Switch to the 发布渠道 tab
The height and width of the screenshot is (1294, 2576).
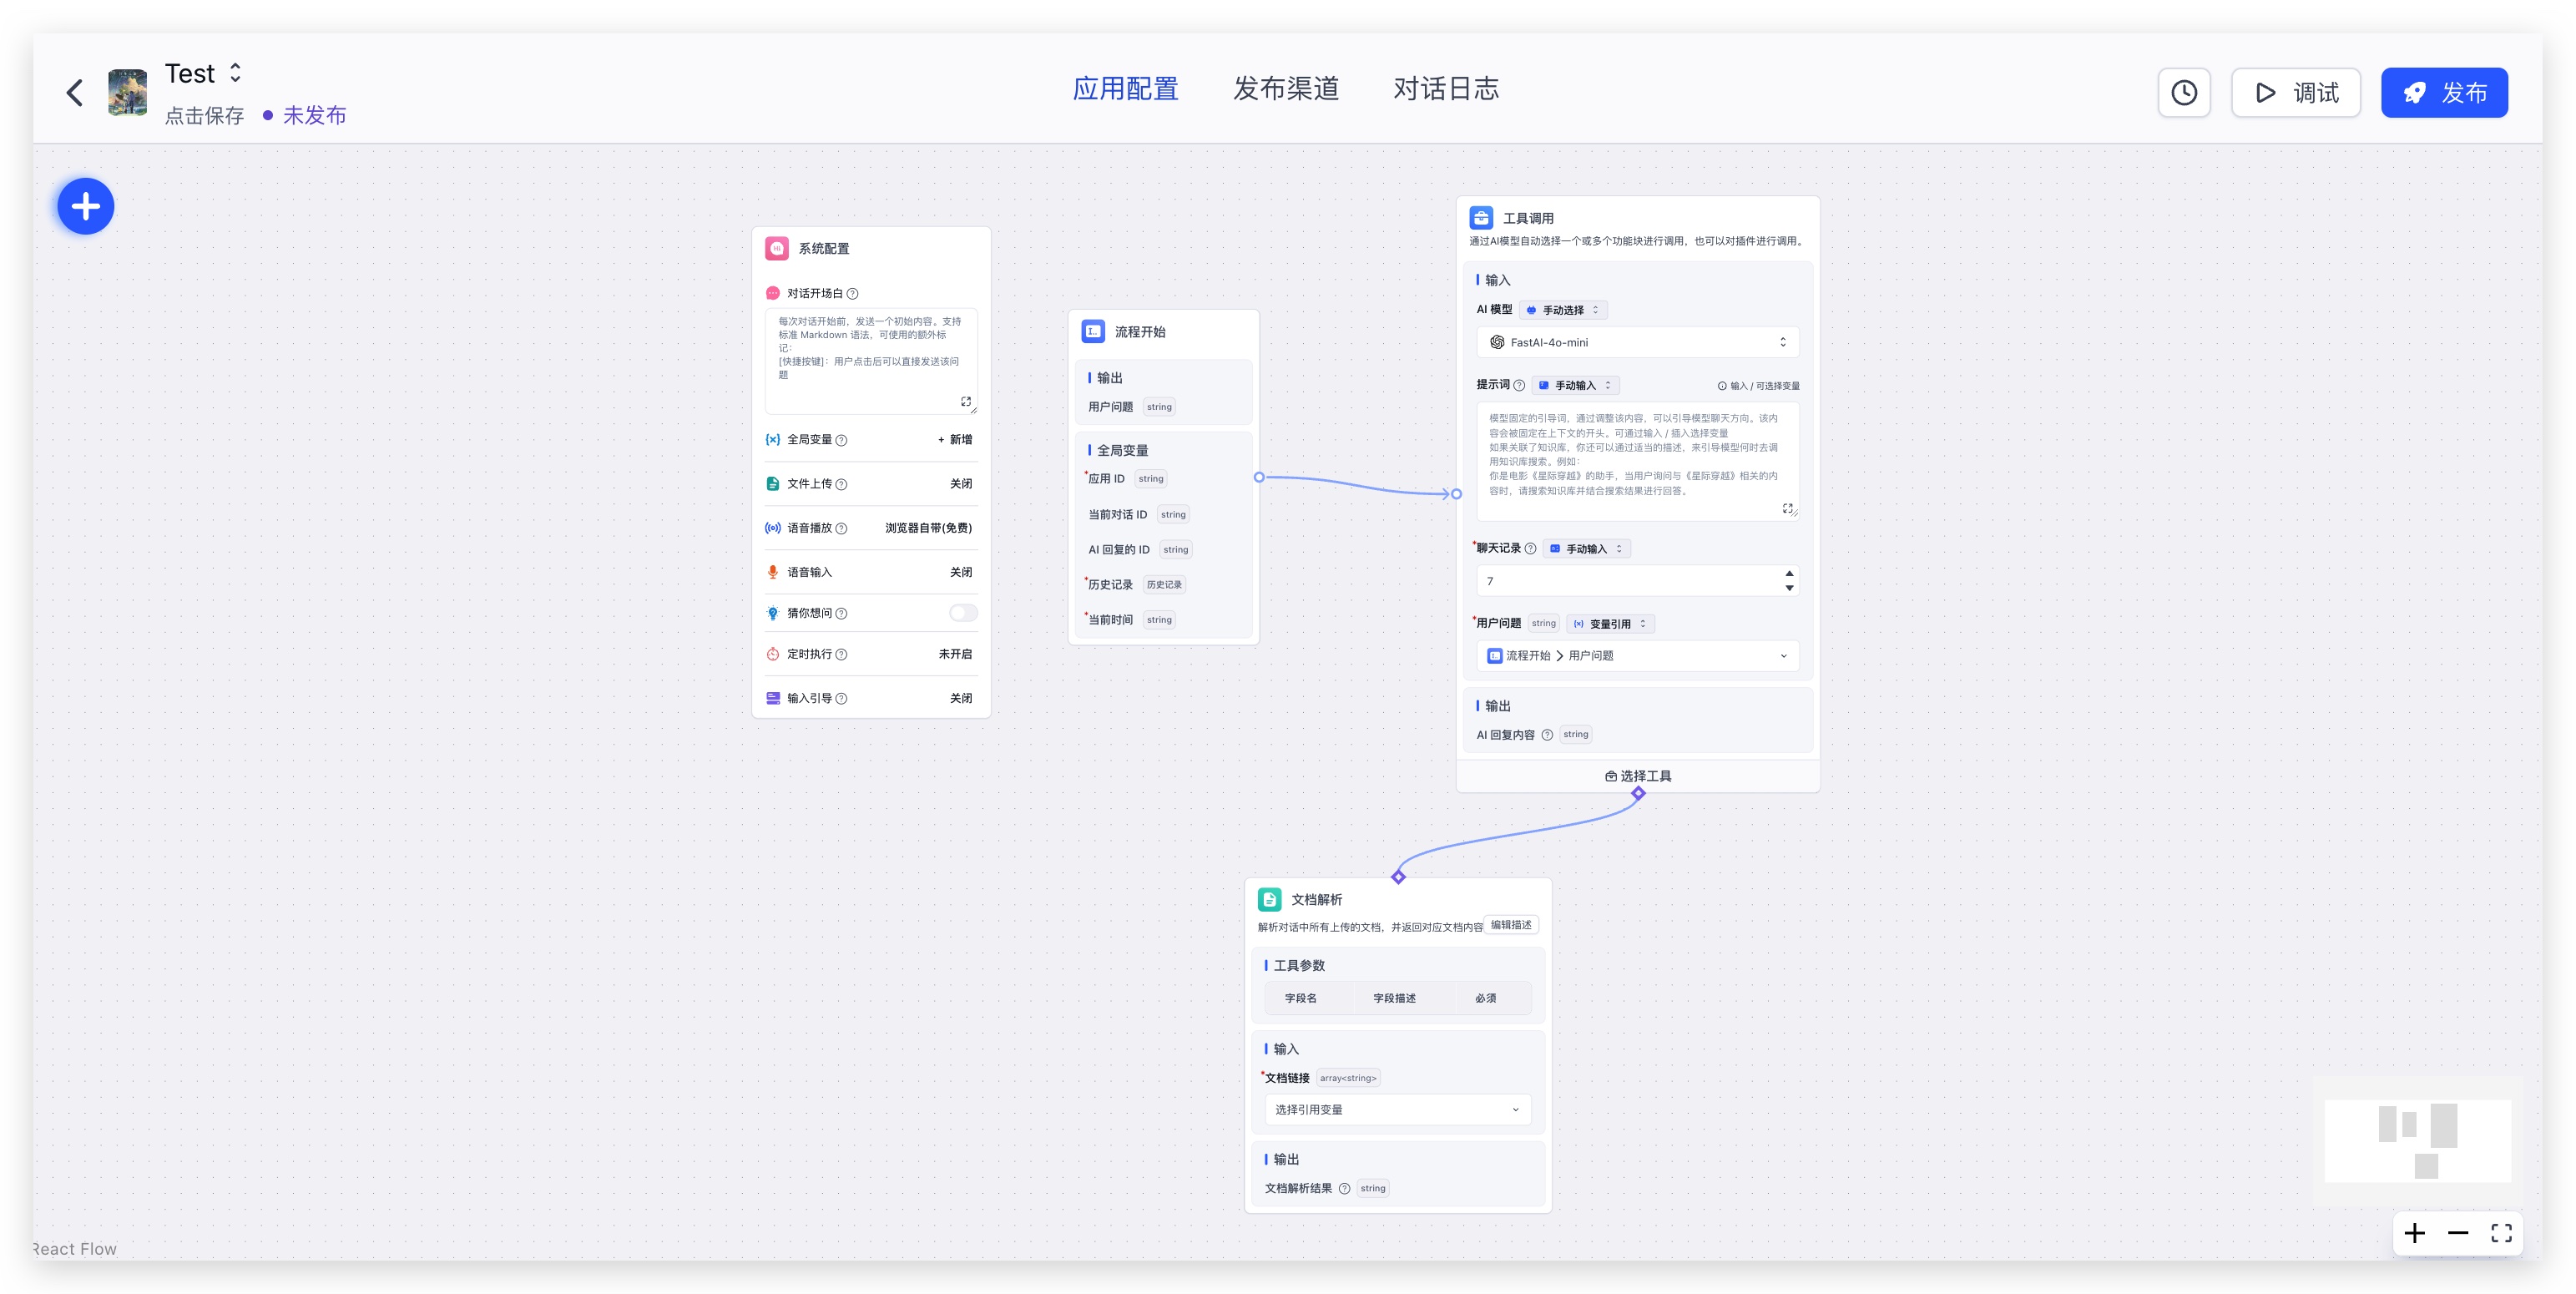[x=1285, y=89]
